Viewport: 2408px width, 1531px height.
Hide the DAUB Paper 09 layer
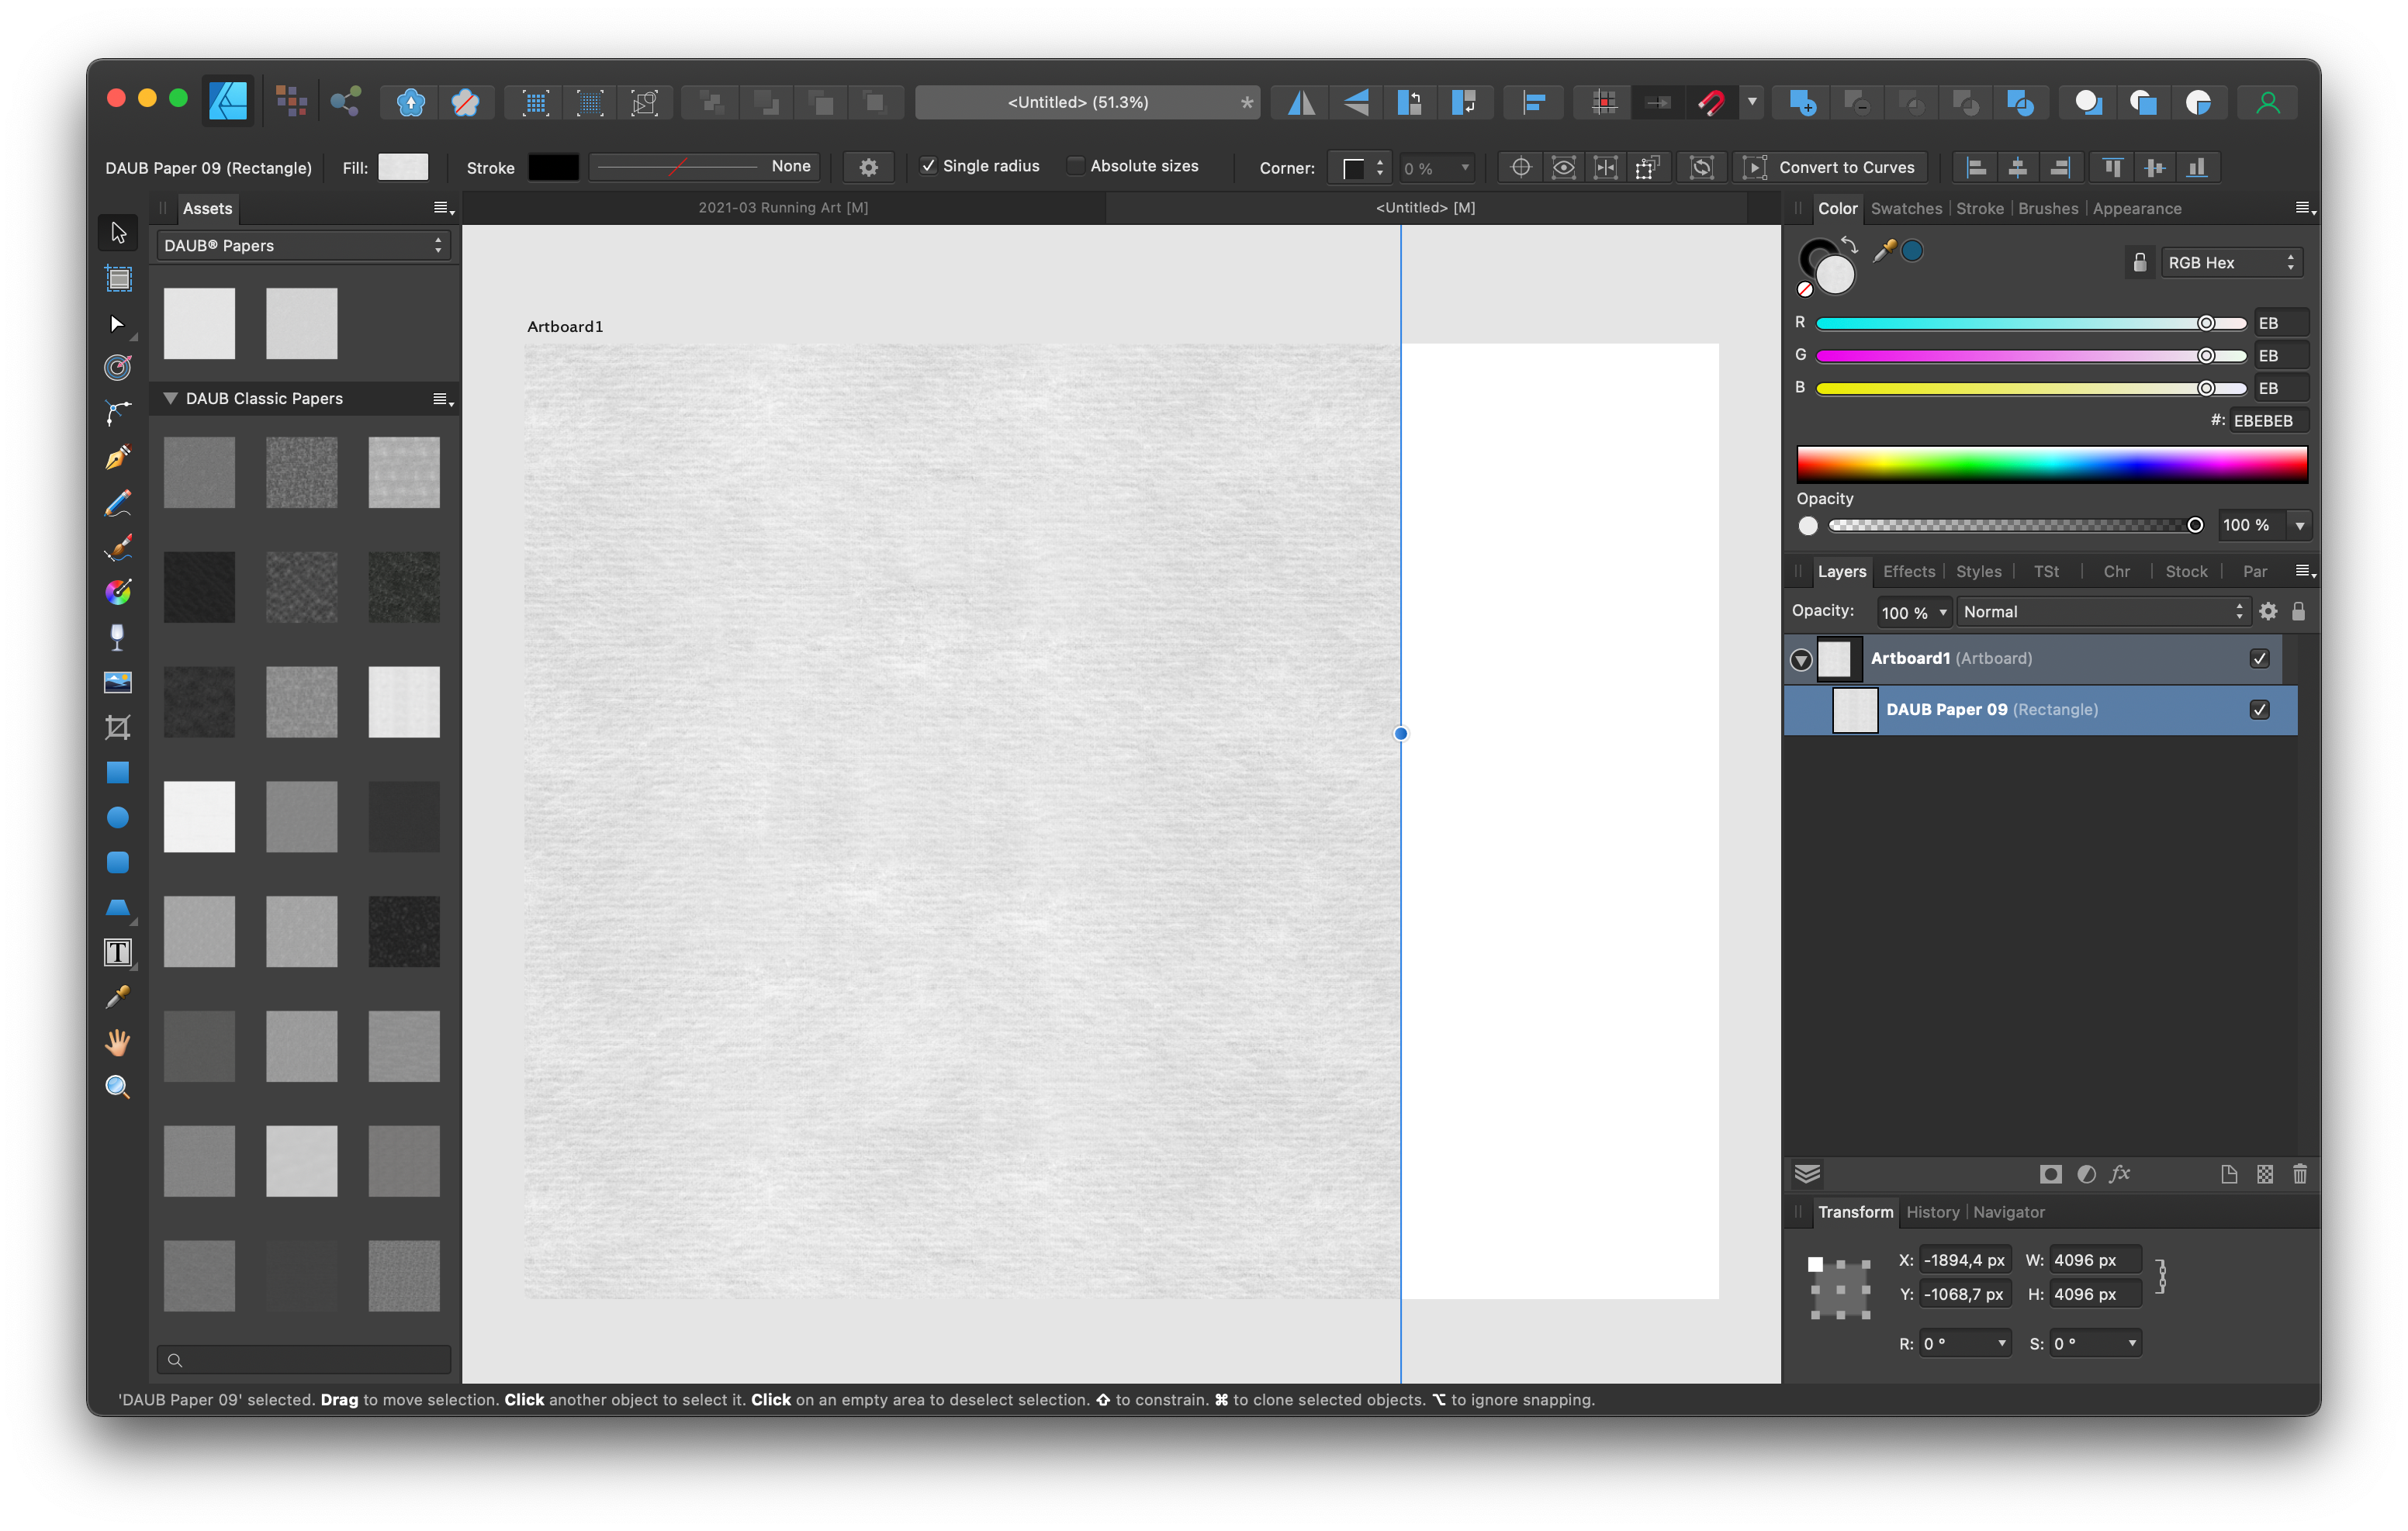coord(2259,710)
